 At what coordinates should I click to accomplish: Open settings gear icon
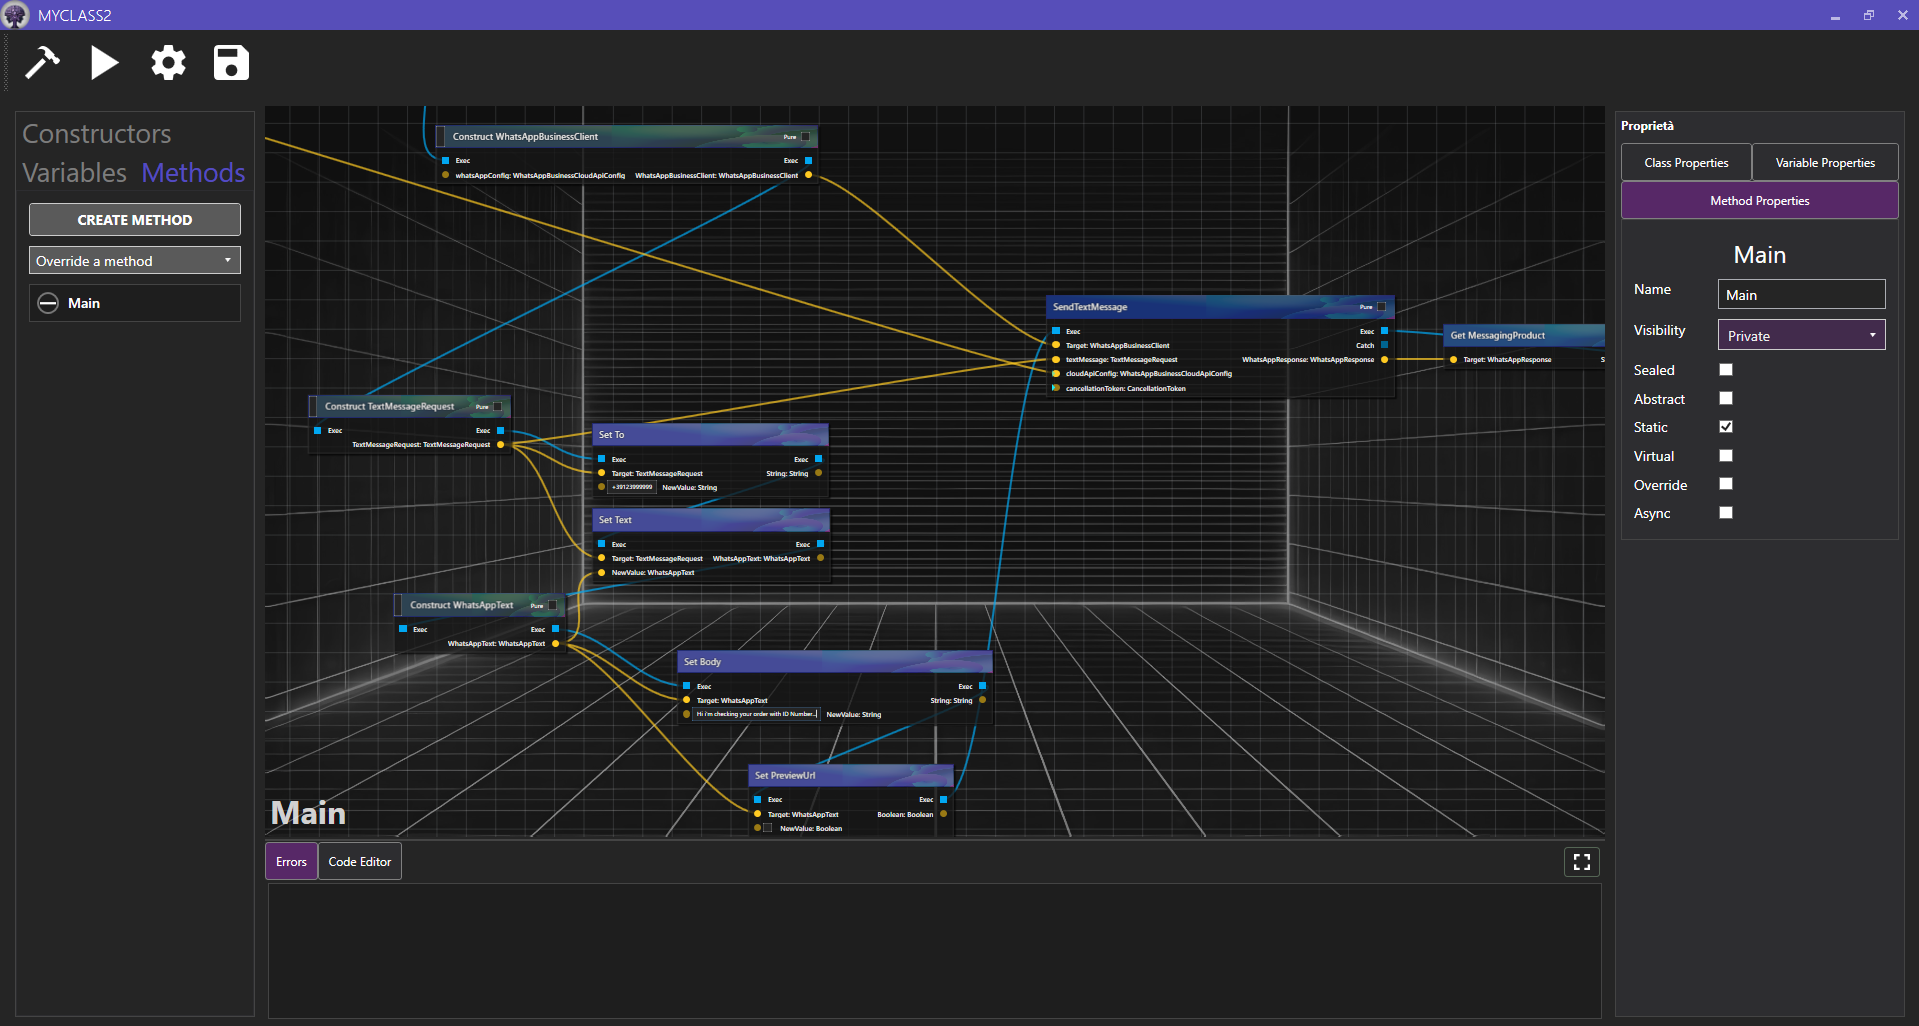click(168, 63)
